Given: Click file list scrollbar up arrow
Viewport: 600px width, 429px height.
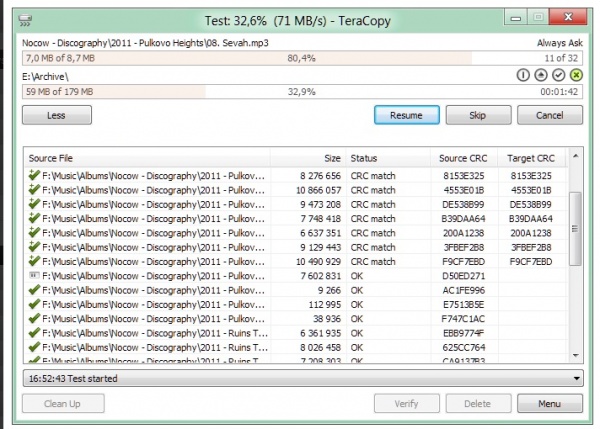Looking at the screenshot, I should pos(575,156).
